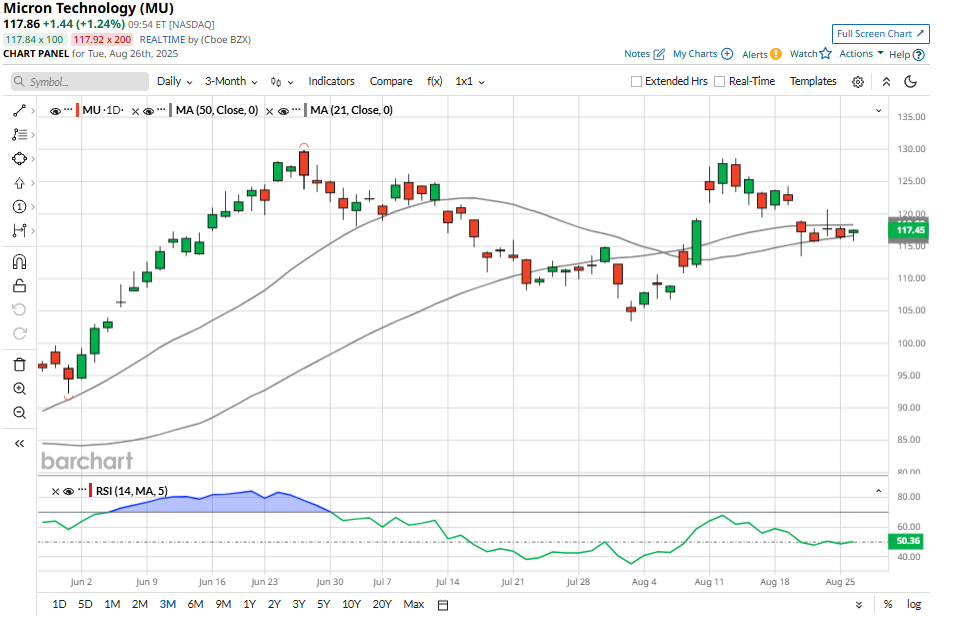
Task: Select the measure range tool
Action: coord(19,230)
